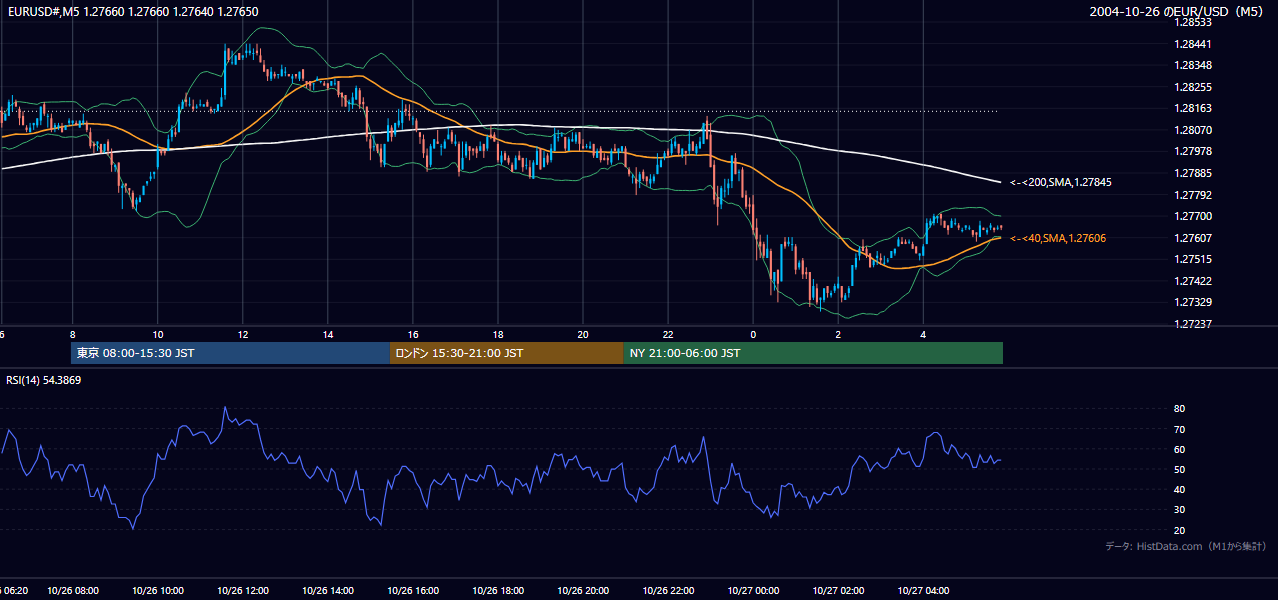This screenshot has height=600, width=1278.
Task: Click price axis value 1.27329
Action: click(1194, 302)
